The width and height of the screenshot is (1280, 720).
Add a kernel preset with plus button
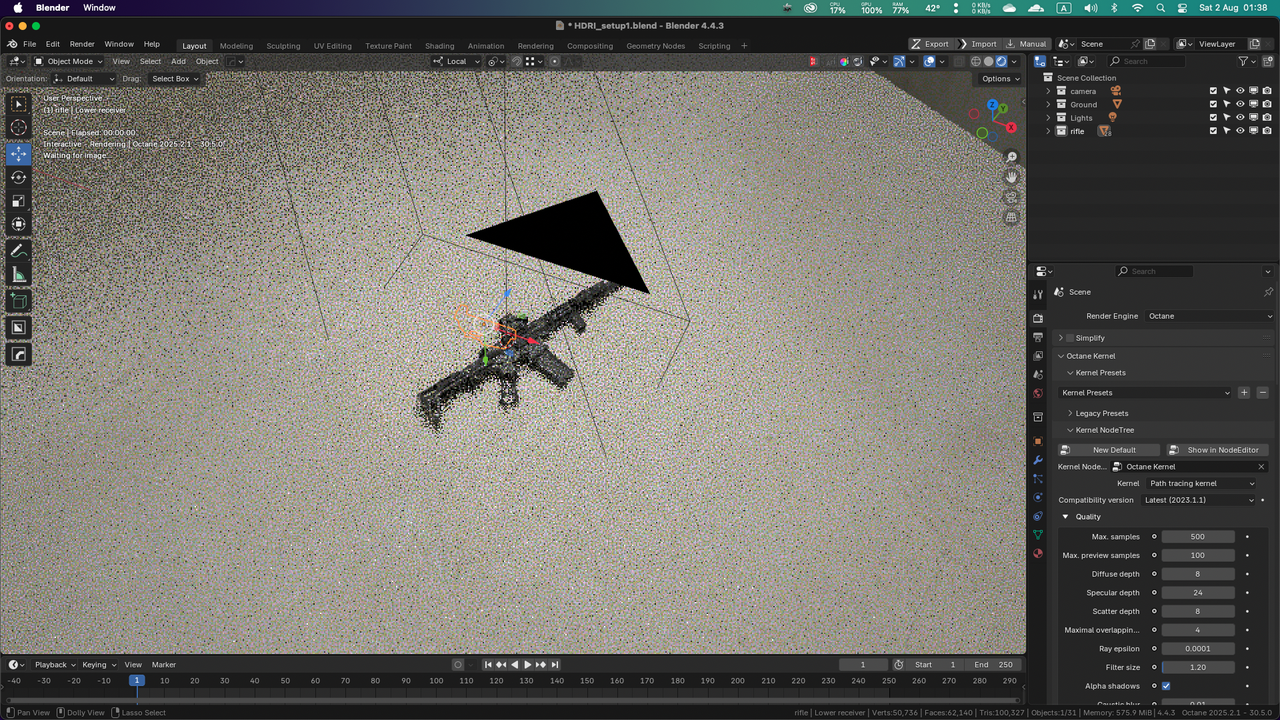pyautogui.click(x=1244, y=393)
